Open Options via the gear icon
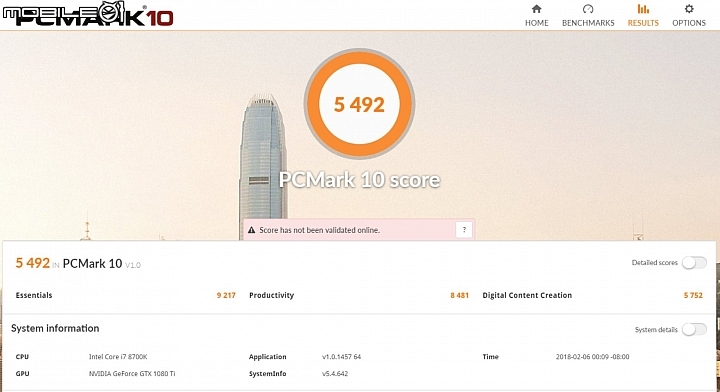Screen dimensions: 720x392 pos(689,9)
